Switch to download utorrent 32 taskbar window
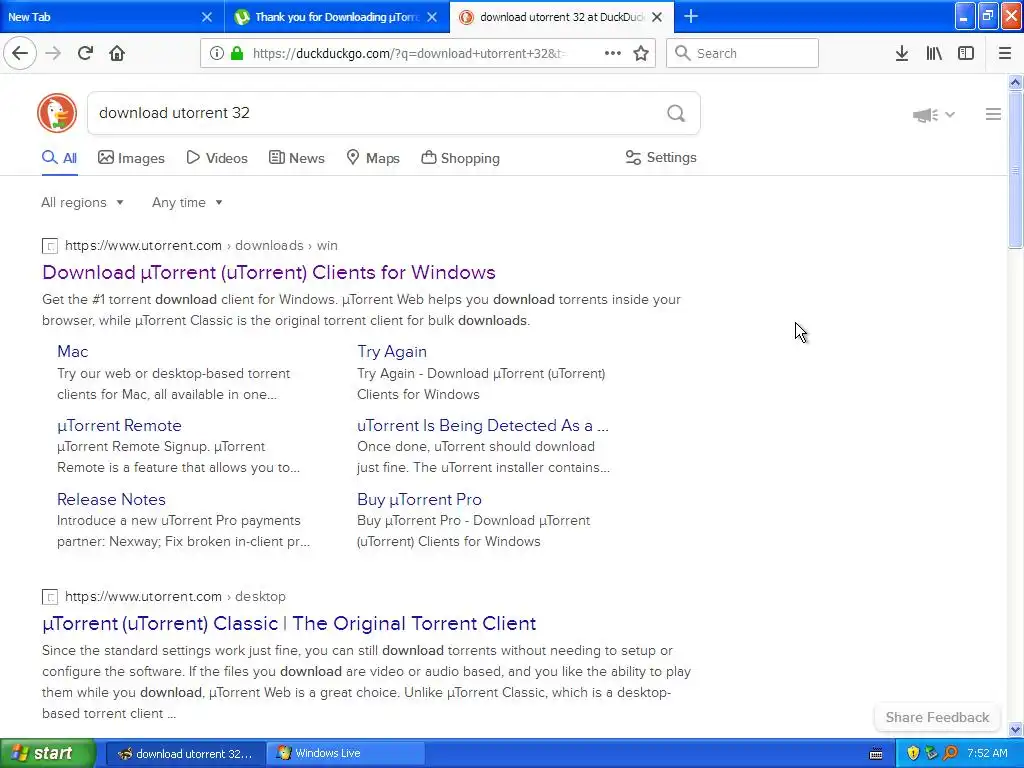This screenshot has height=768, width=1024. 185,754
